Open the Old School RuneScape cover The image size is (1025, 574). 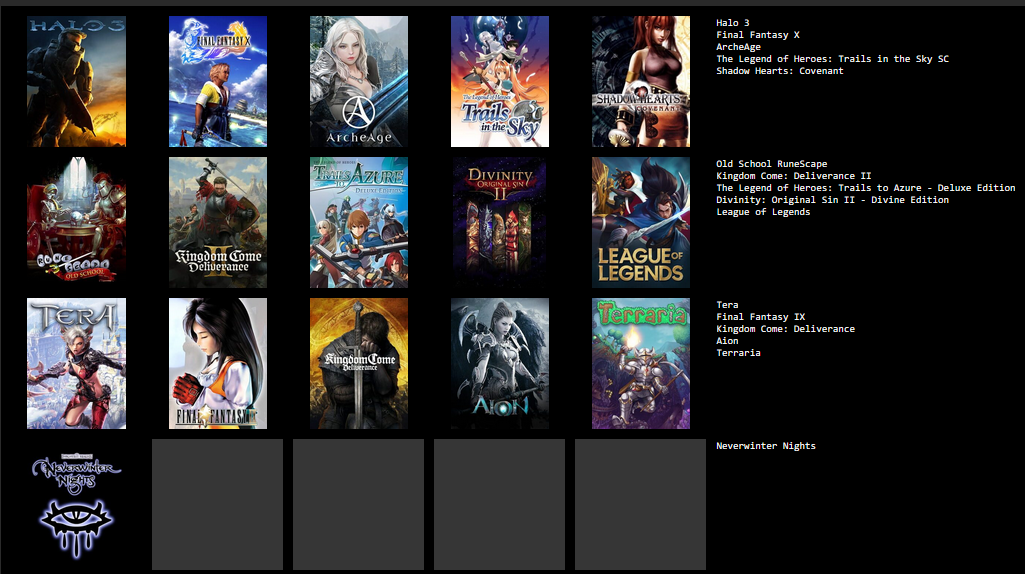pos(76,222)
